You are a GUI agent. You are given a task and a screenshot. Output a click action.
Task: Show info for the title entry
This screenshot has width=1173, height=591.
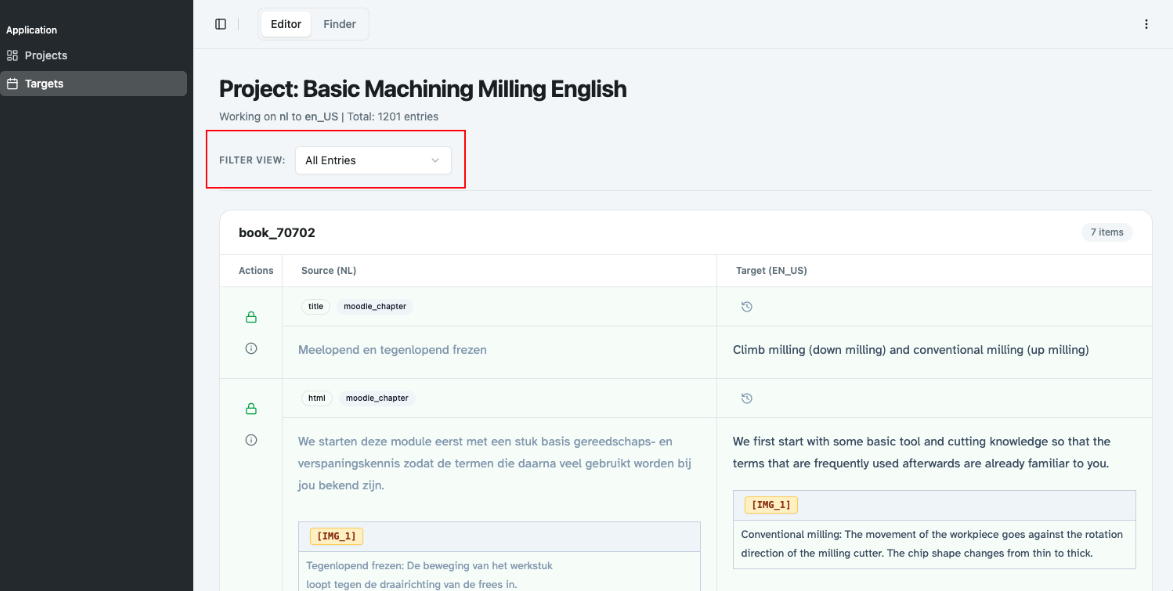[251, 349]
